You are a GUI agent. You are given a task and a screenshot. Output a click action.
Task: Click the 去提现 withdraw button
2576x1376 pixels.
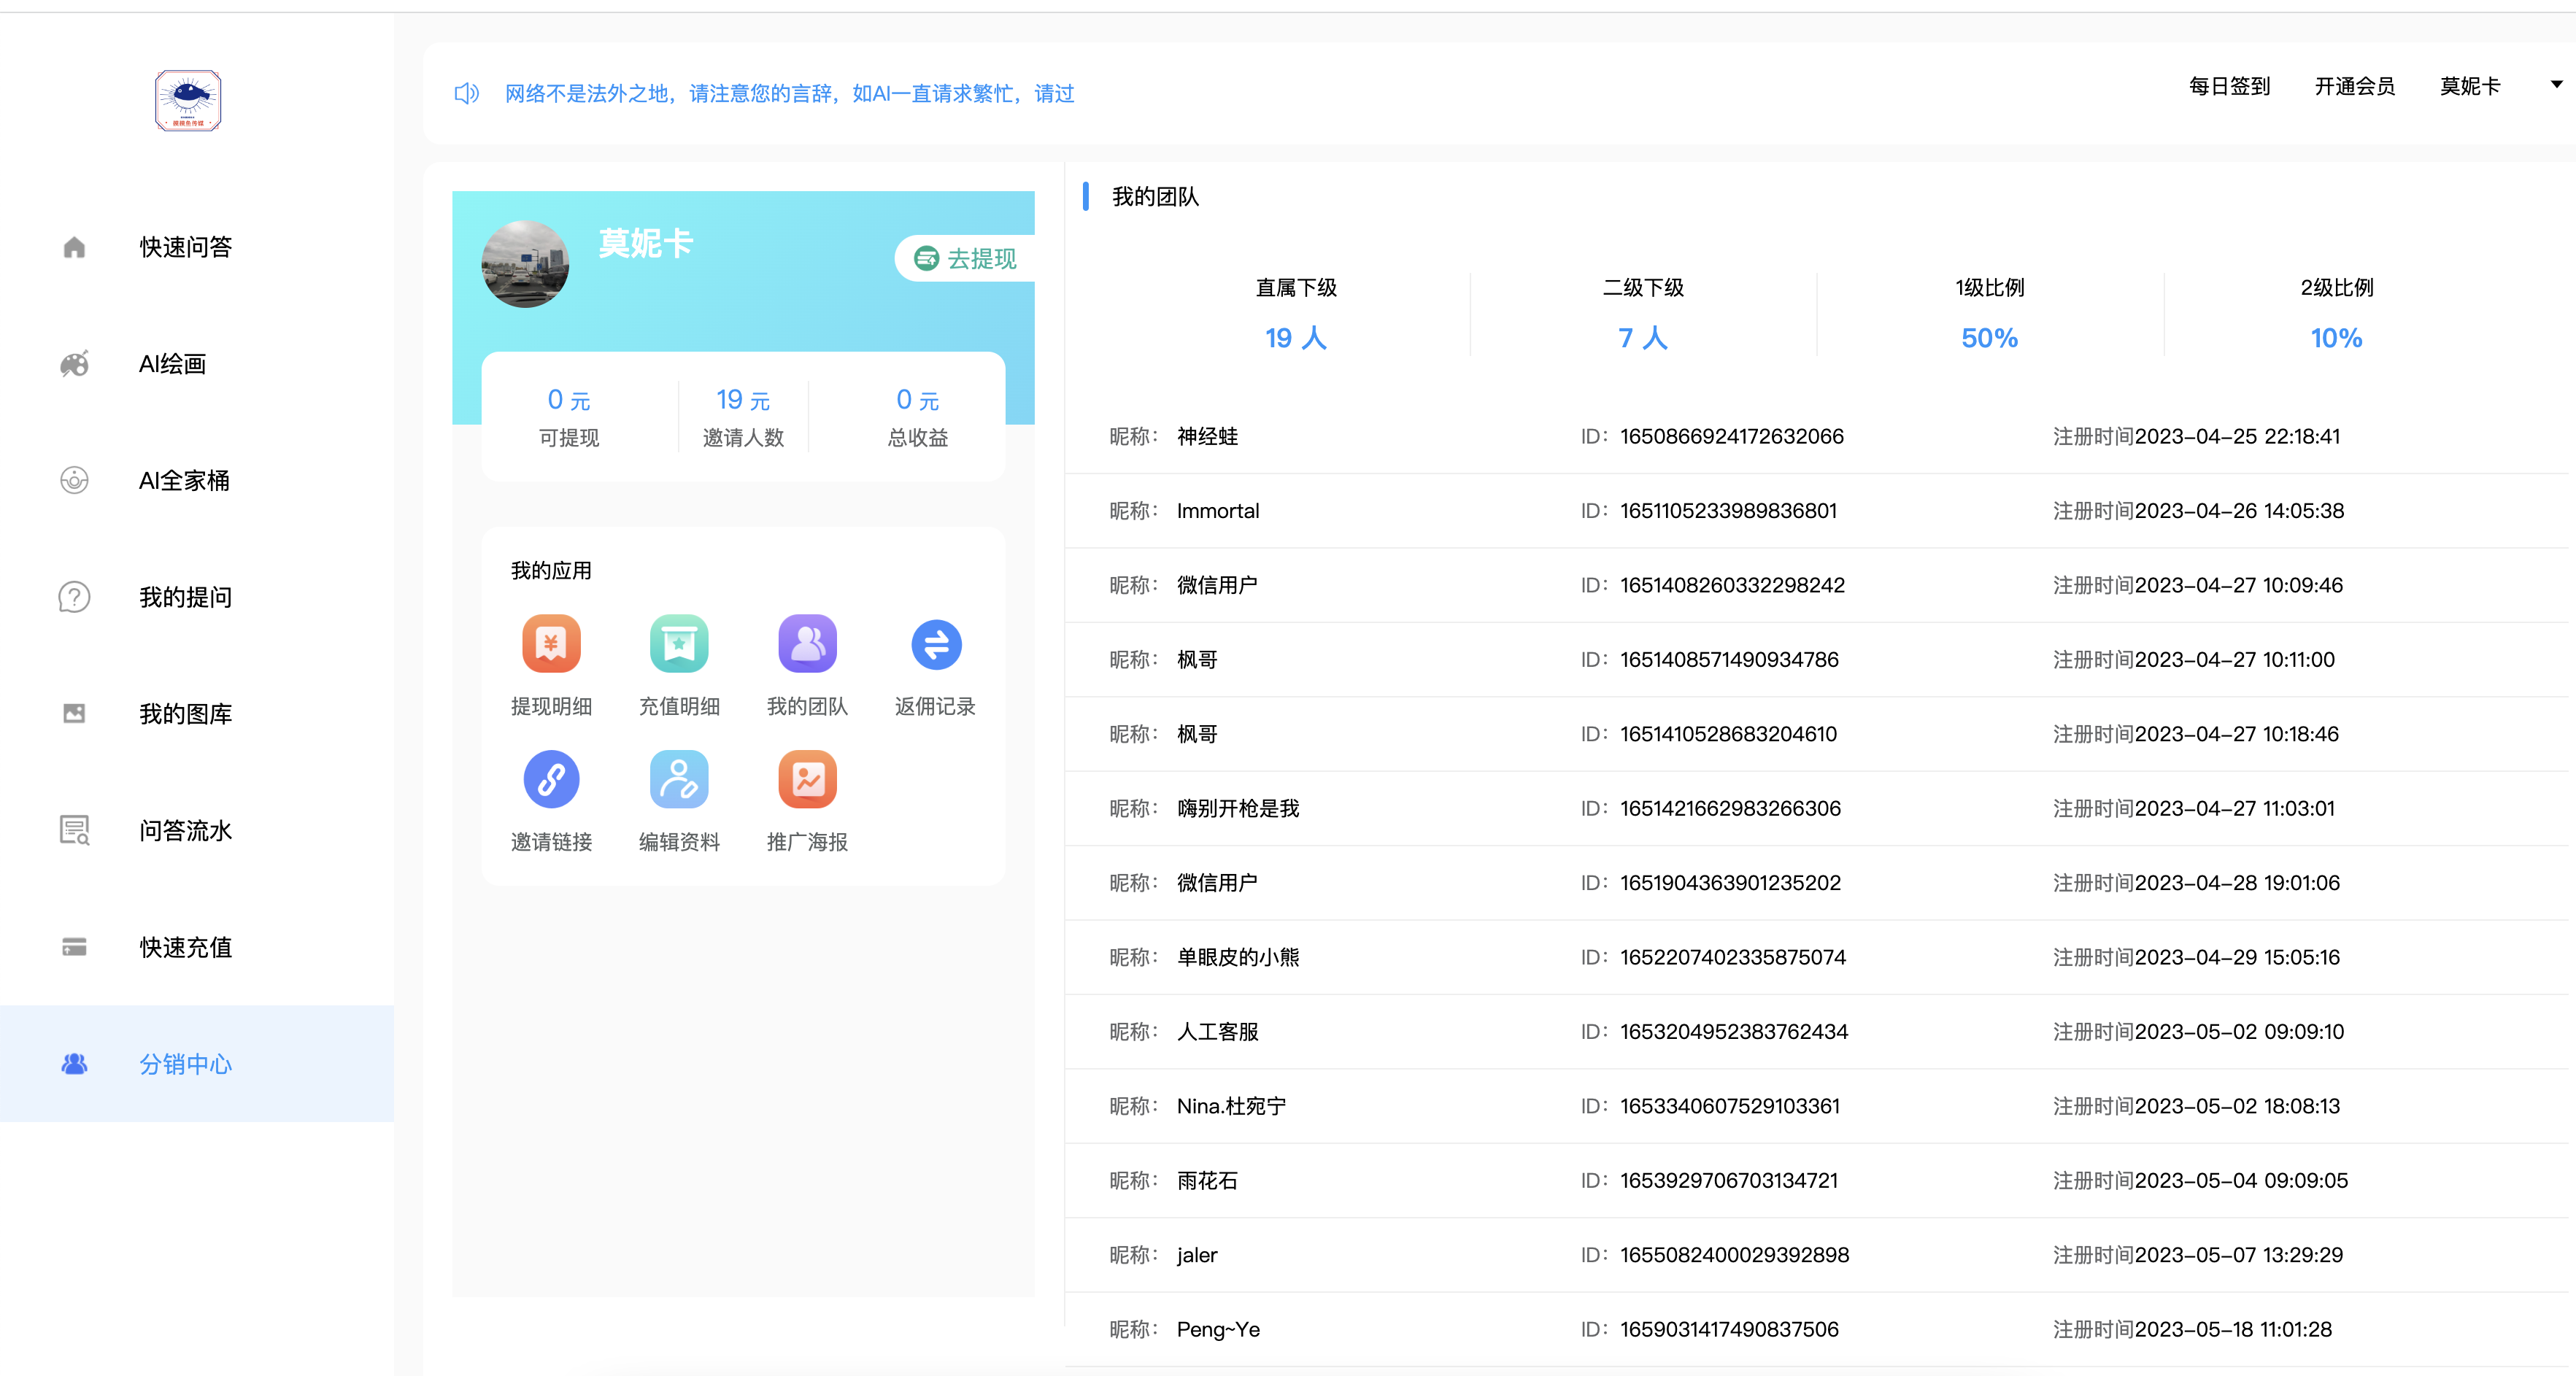click(x=966, y=259)
